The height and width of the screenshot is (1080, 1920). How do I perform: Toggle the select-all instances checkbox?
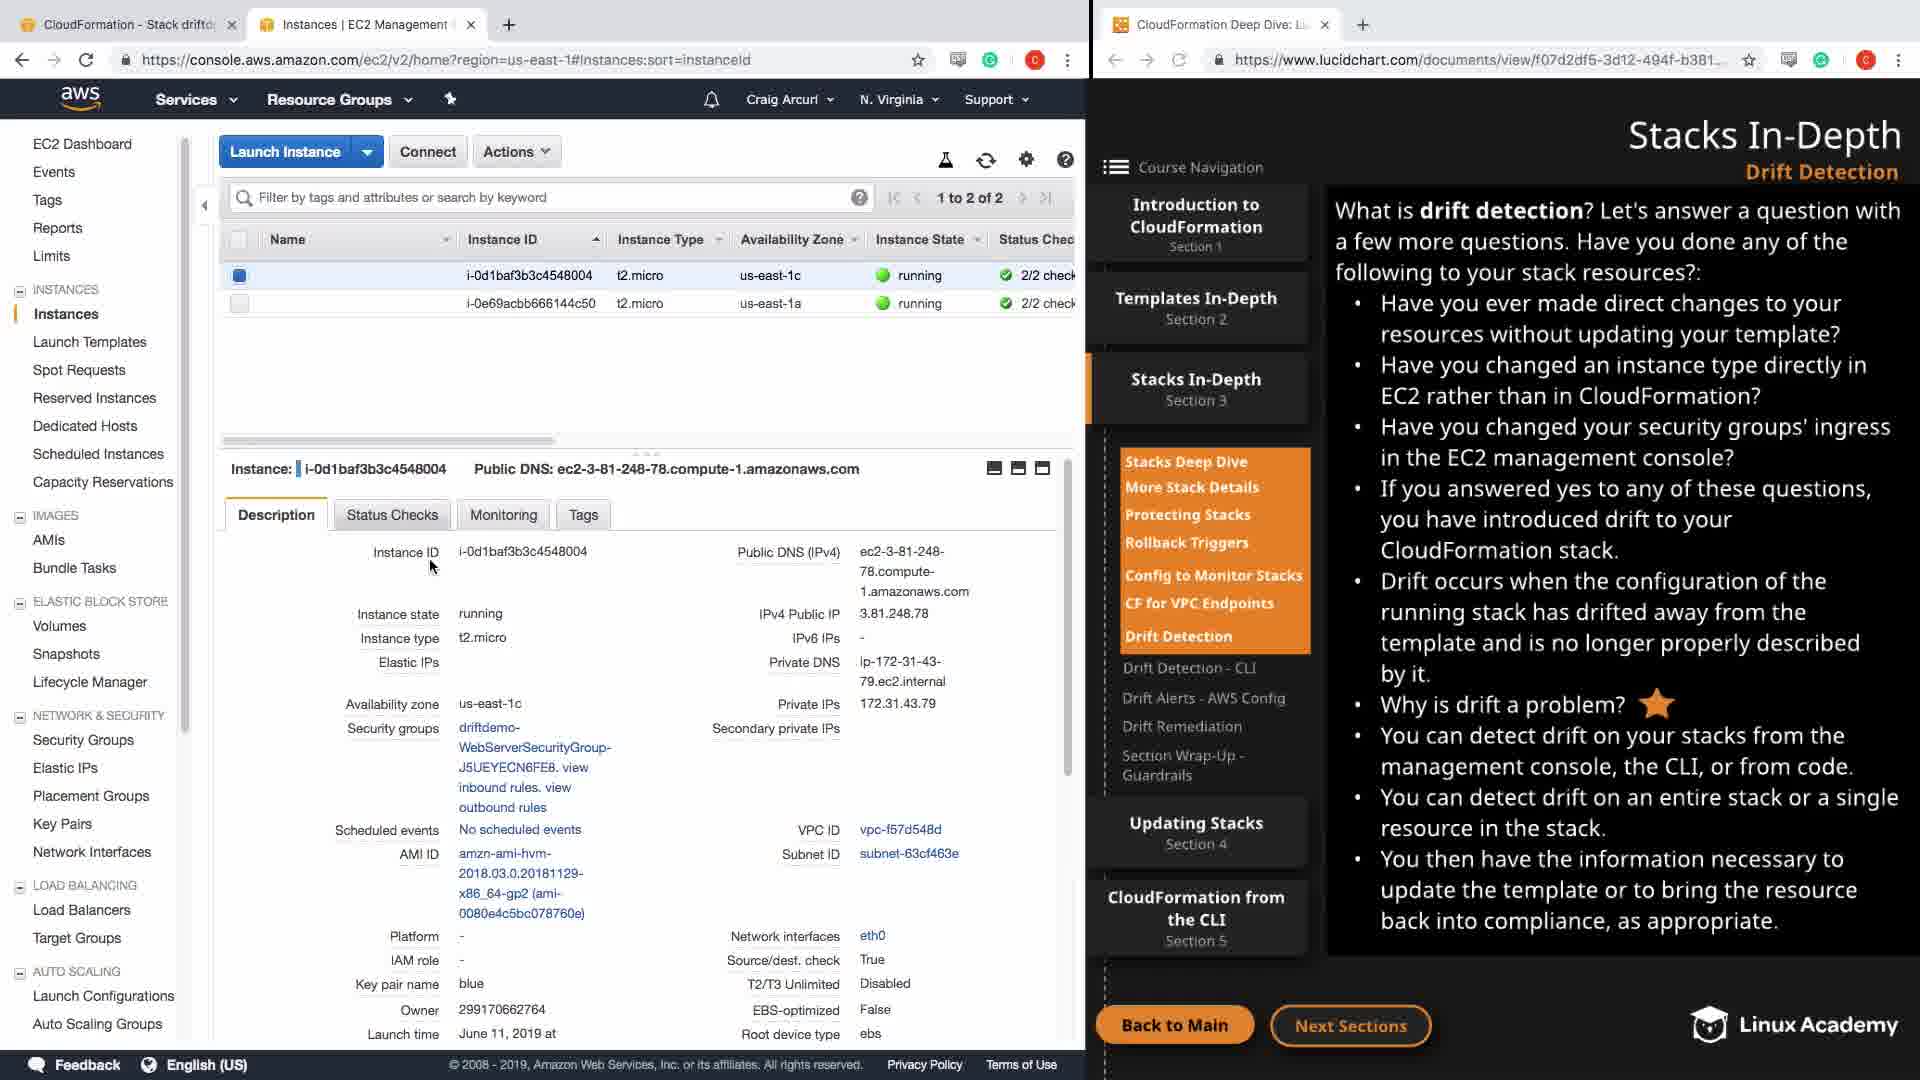click(238, 240)
